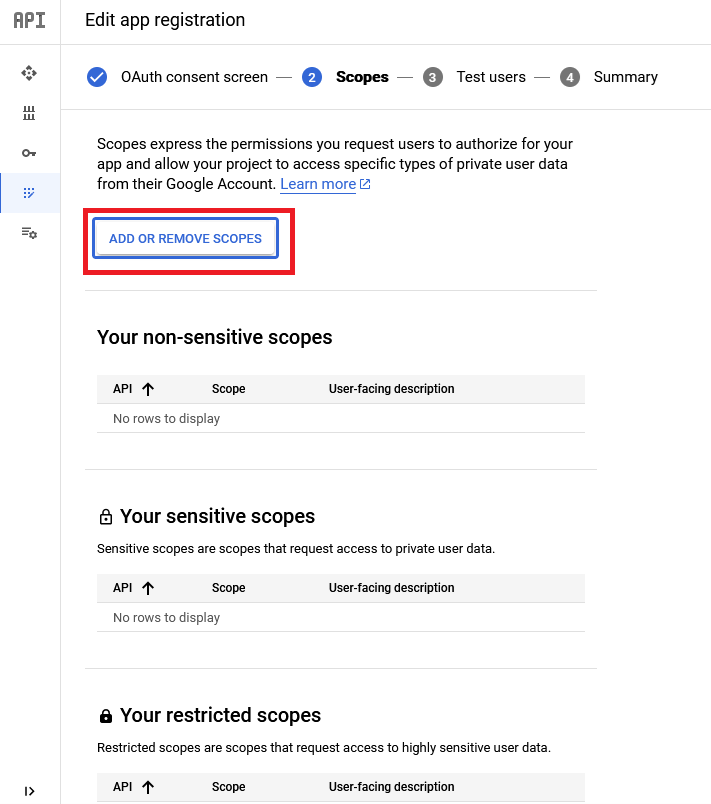Open the Library icon in sidebar

pos(29,113)
